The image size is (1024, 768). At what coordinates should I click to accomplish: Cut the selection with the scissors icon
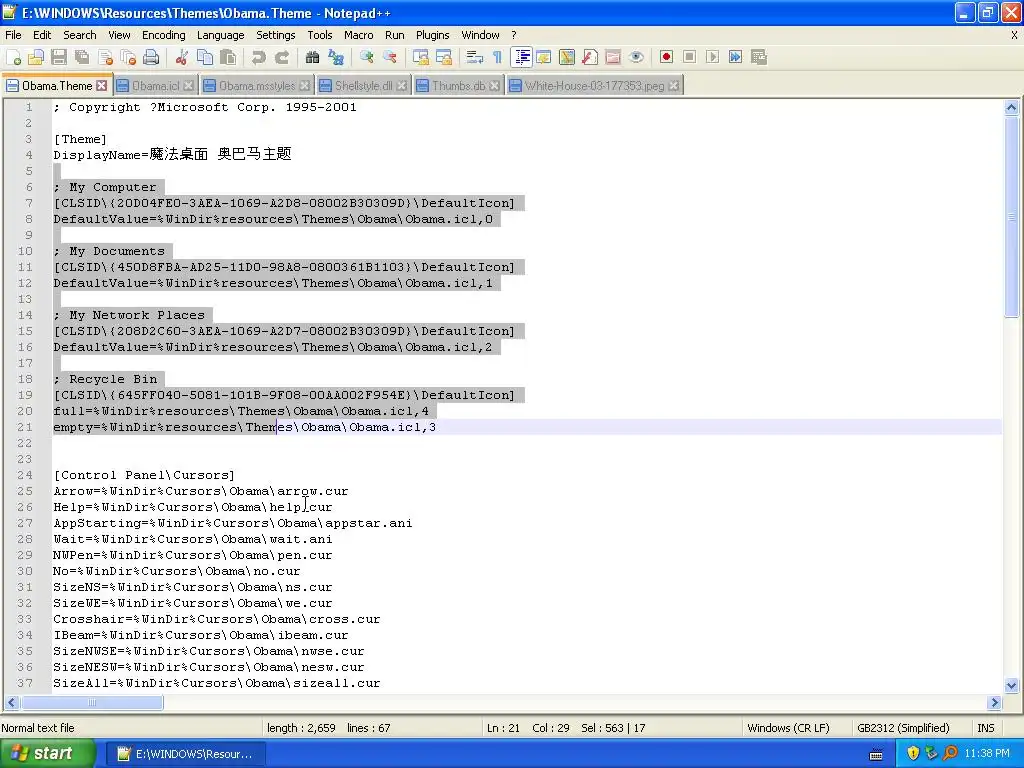[182, 57]
